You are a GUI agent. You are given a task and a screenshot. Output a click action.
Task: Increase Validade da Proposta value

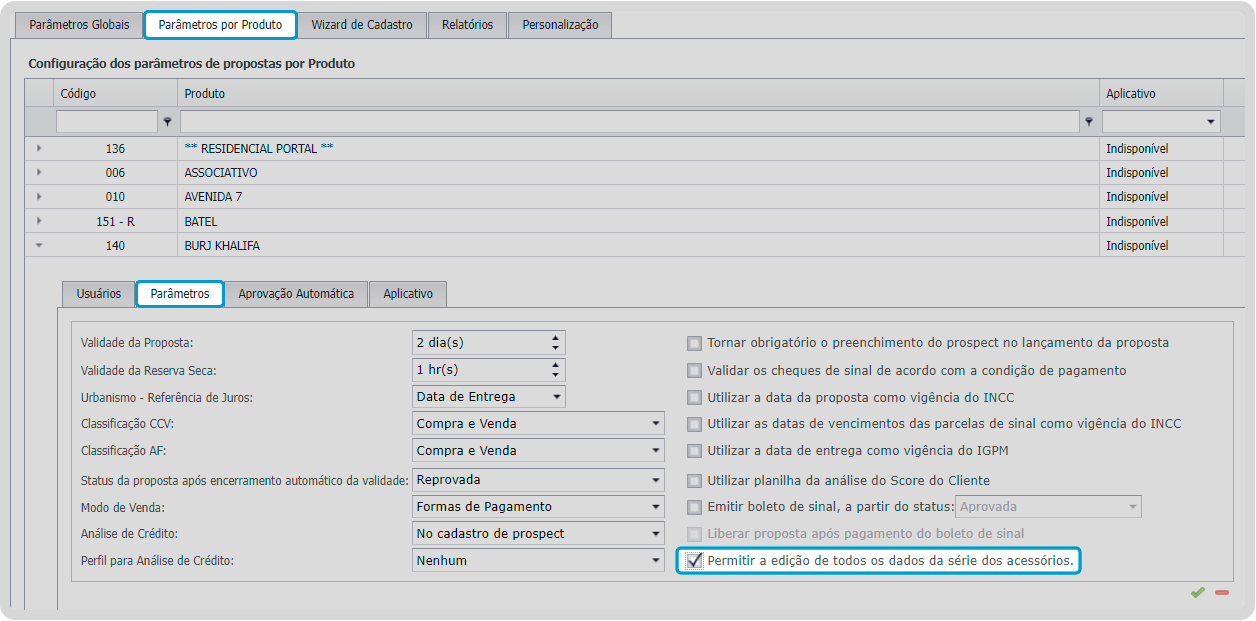(x=555, y=337)
